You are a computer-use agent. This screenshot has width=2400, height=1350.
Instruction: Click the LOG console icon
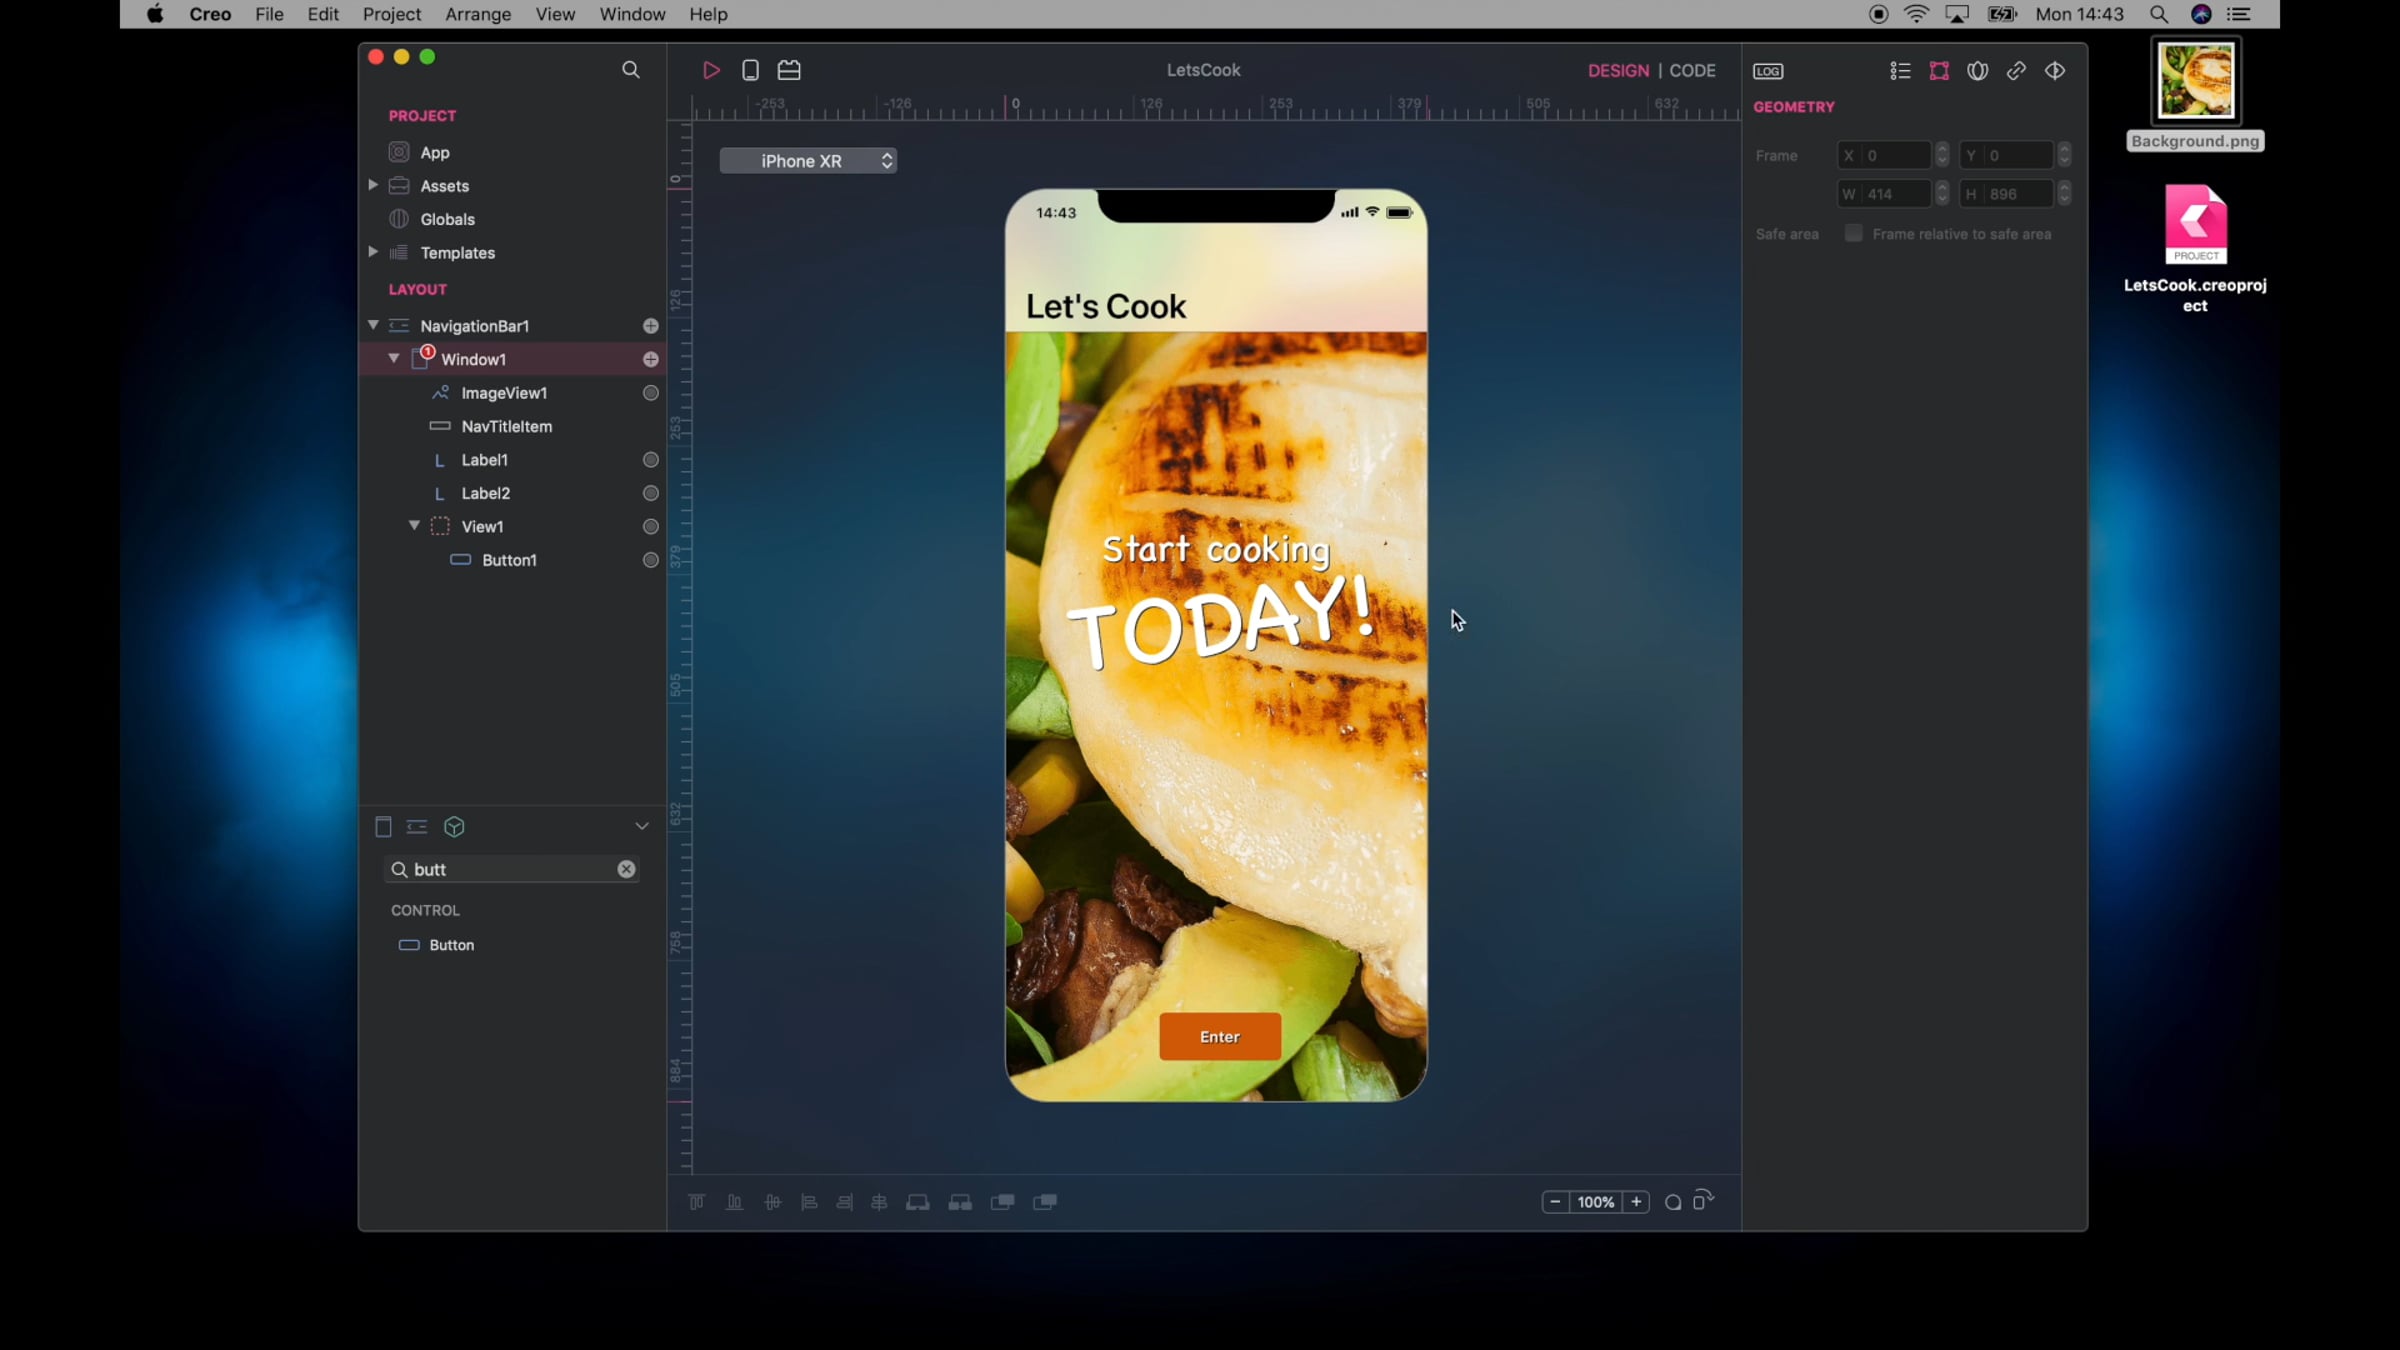tap(1768, 71)
